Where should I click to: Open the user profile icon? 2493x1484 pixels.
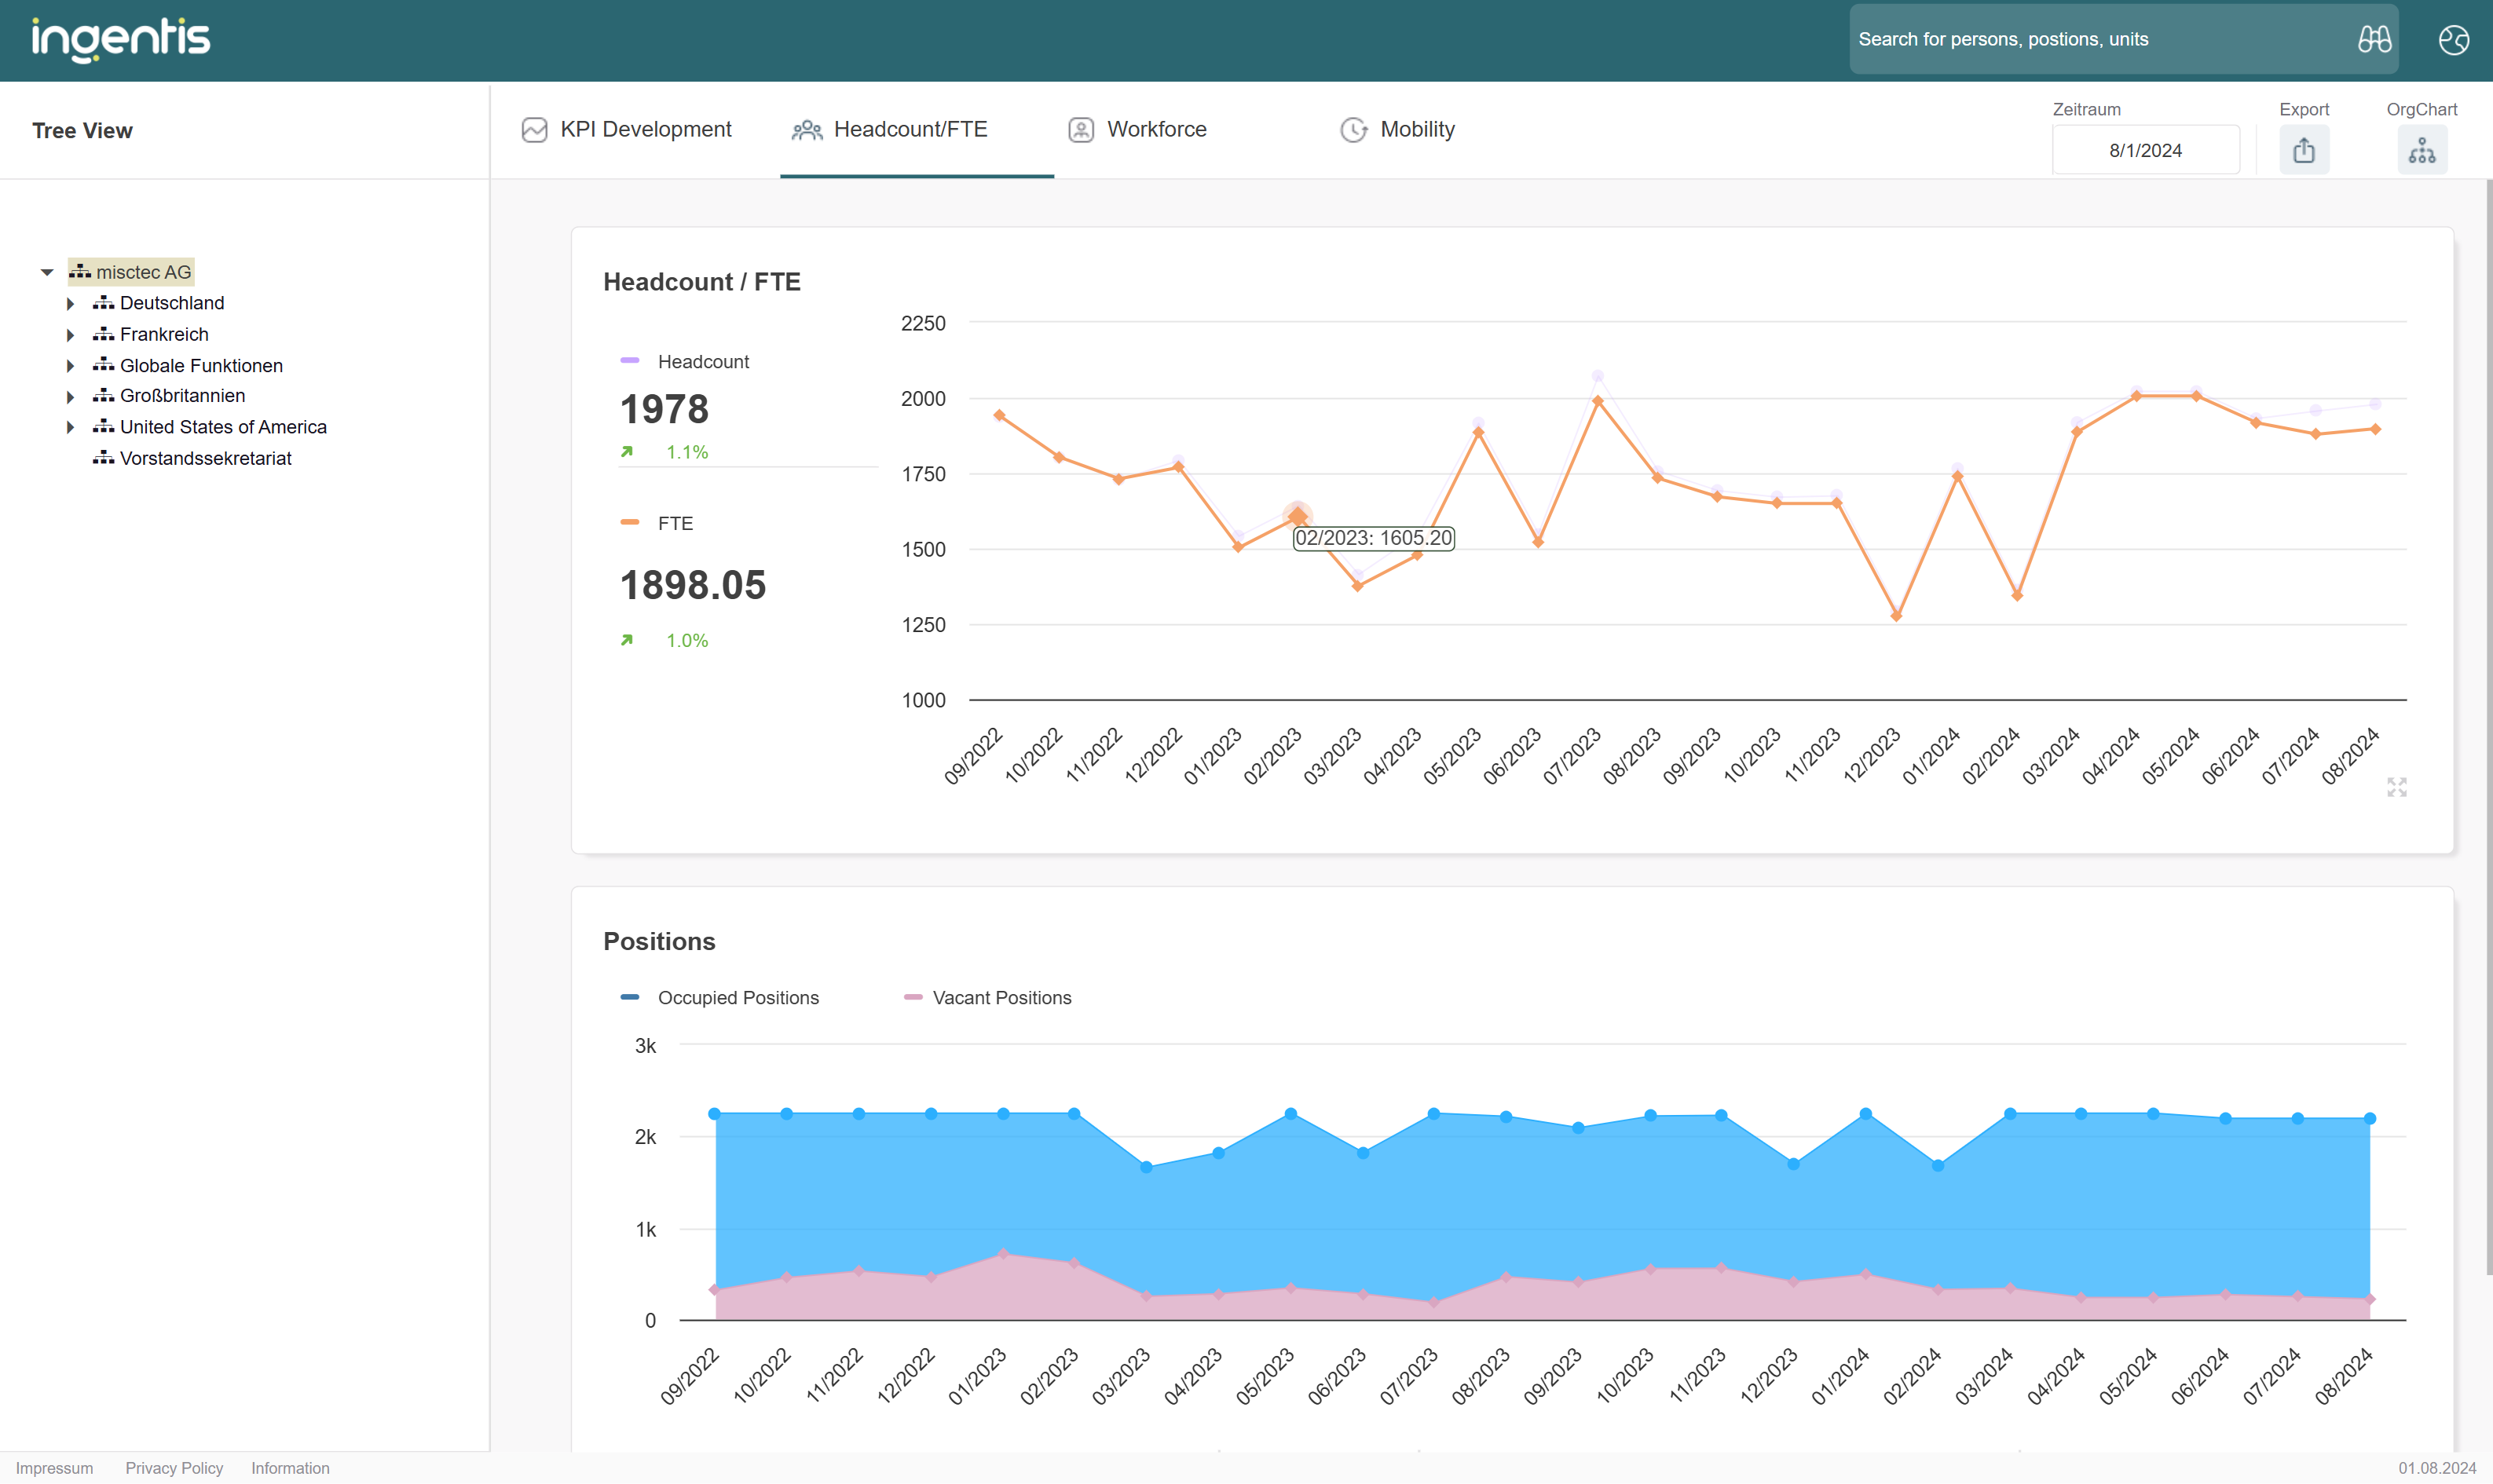pyautogui.click(x=2453, y=39)
